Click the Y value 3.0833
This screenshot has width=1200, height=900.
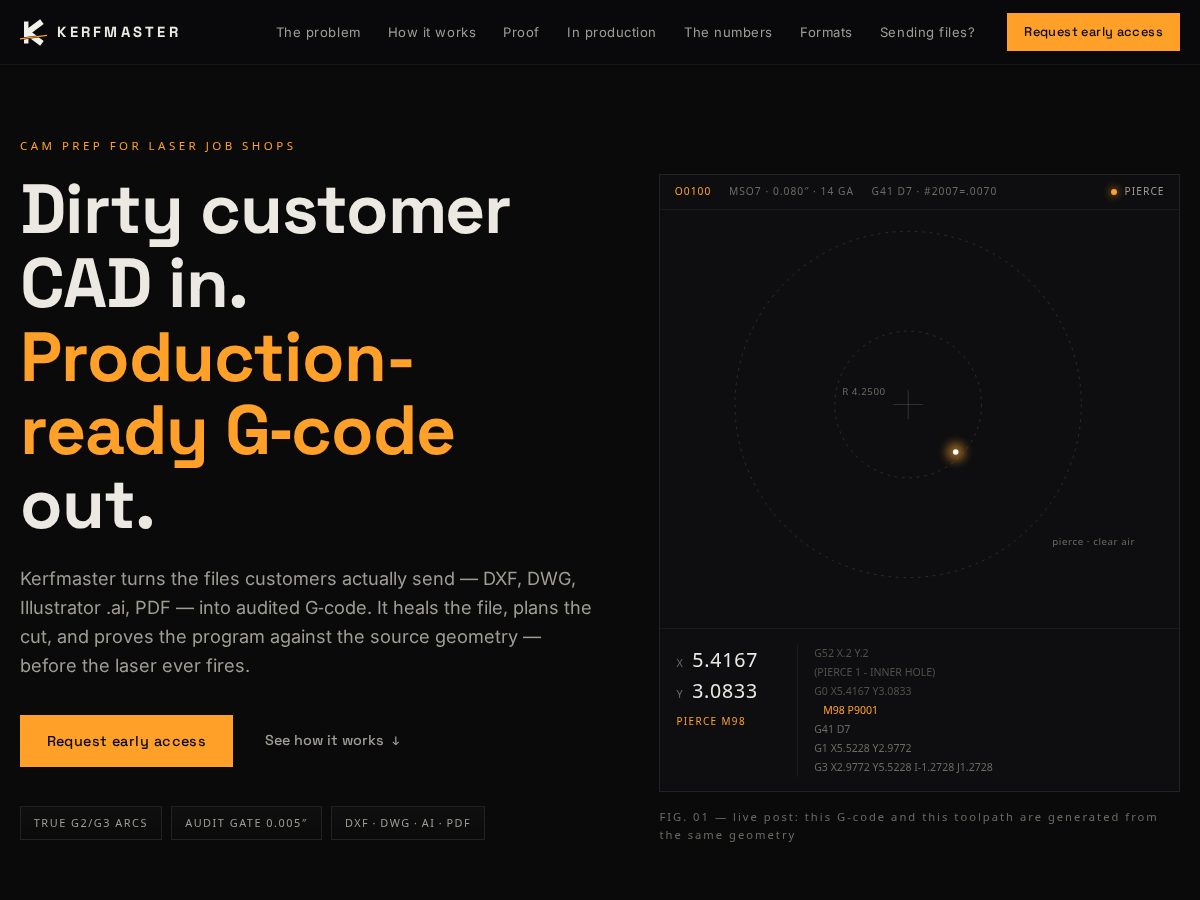[725, 691]
